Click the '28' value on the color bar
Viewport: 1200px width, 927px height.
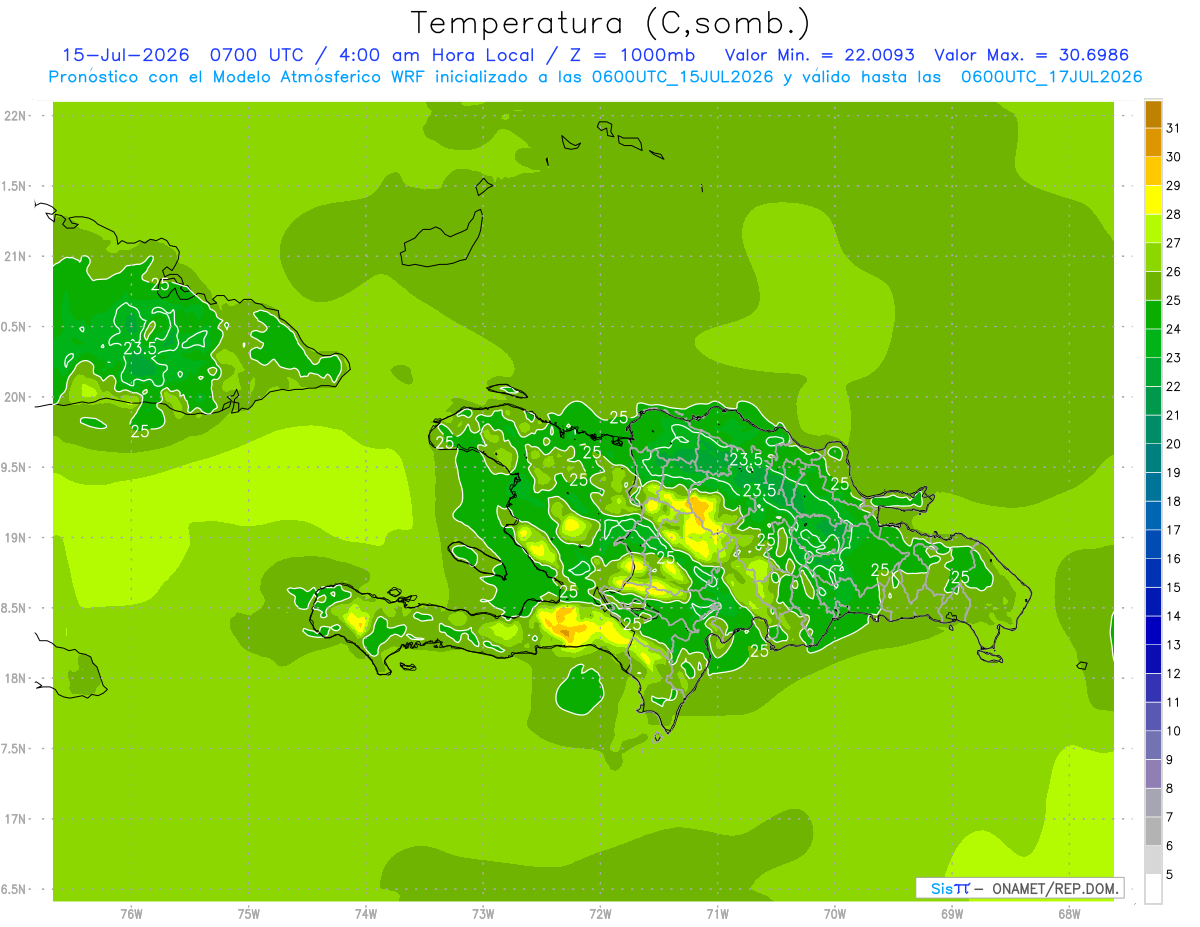(1174, 214)
